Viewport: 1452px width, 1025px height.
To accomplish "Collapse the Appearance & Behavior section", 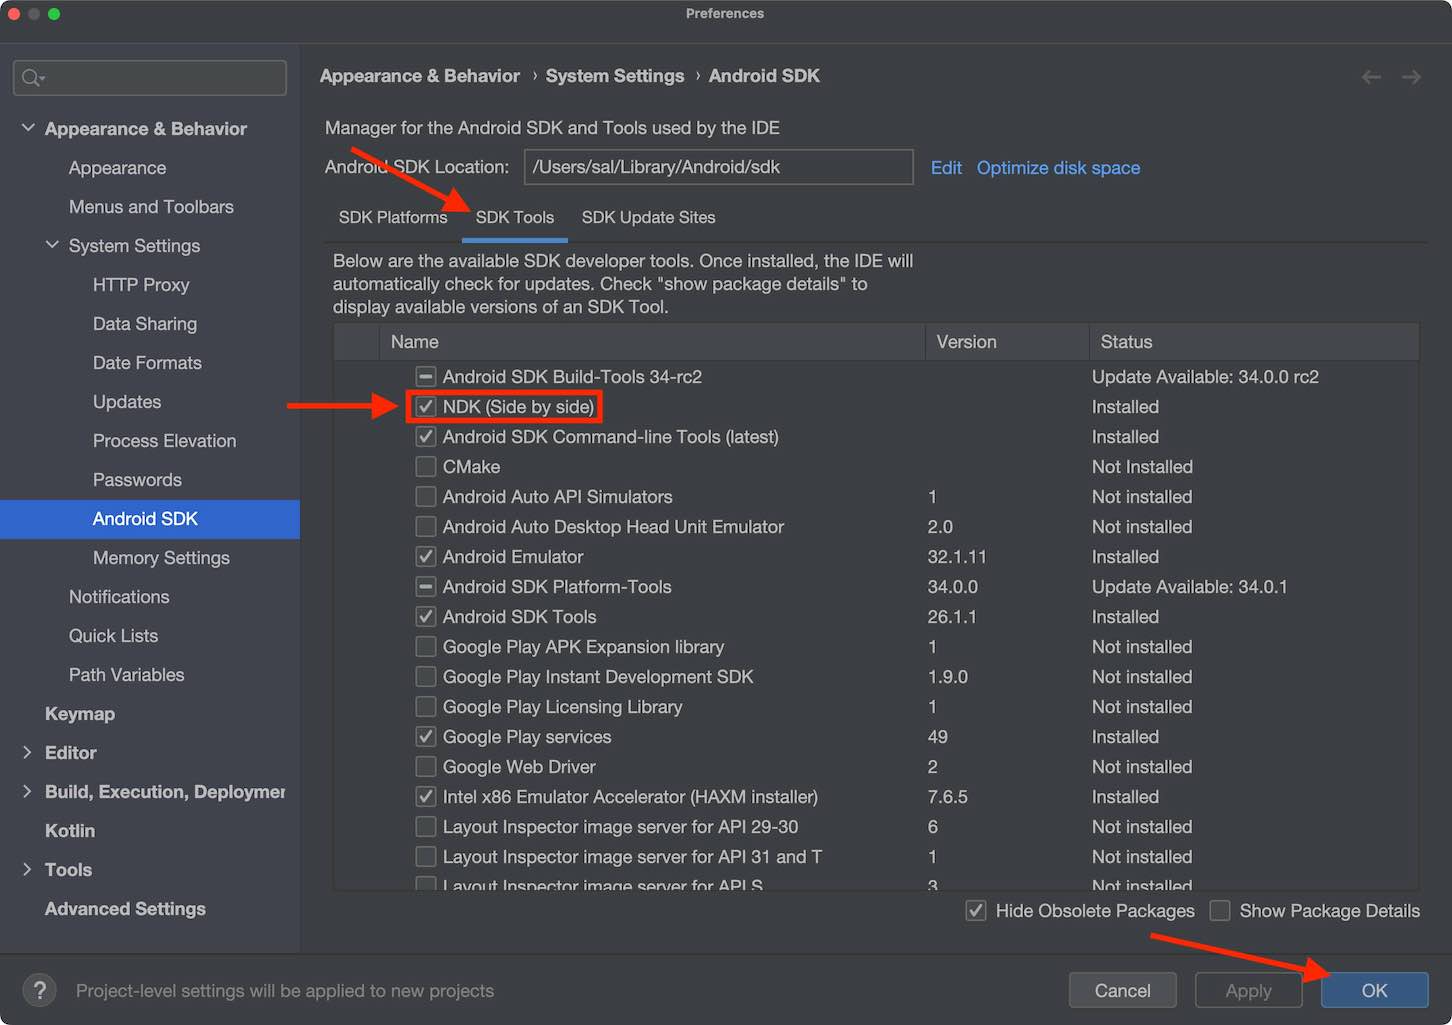I will click(x=27, y=128).
